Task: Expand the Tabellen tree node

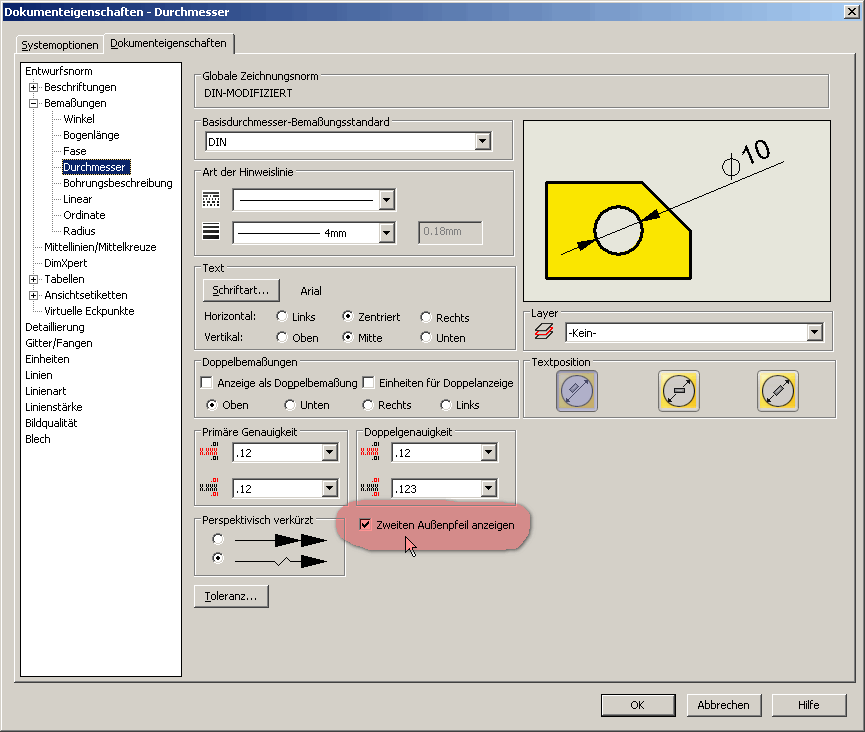Action: click(x=33, y=279)
